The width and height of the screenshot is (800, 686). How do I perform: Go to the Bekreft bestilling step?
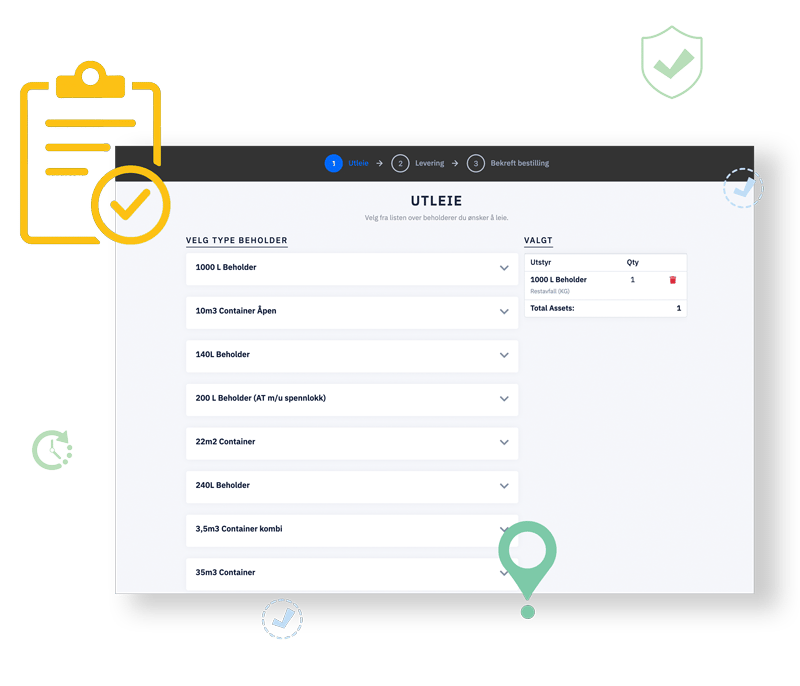519,163
